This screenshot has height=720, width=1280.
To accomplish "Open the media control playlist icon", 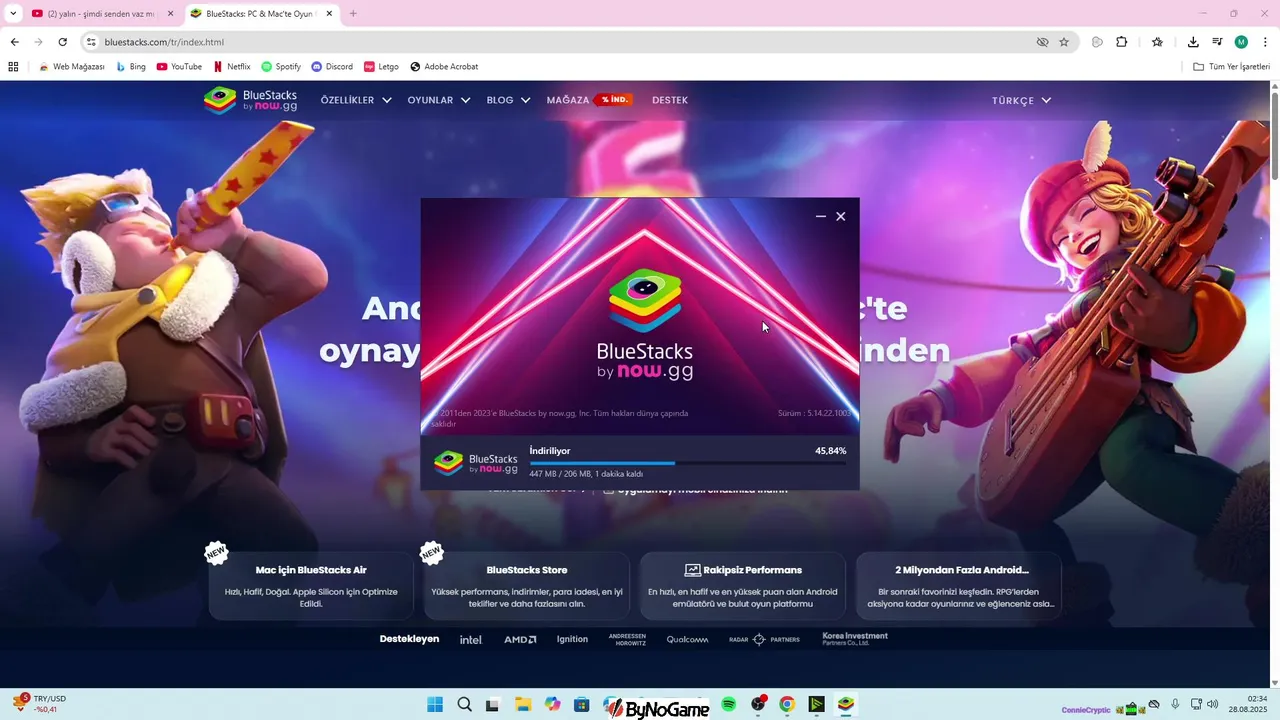I will click(1217, 42).
